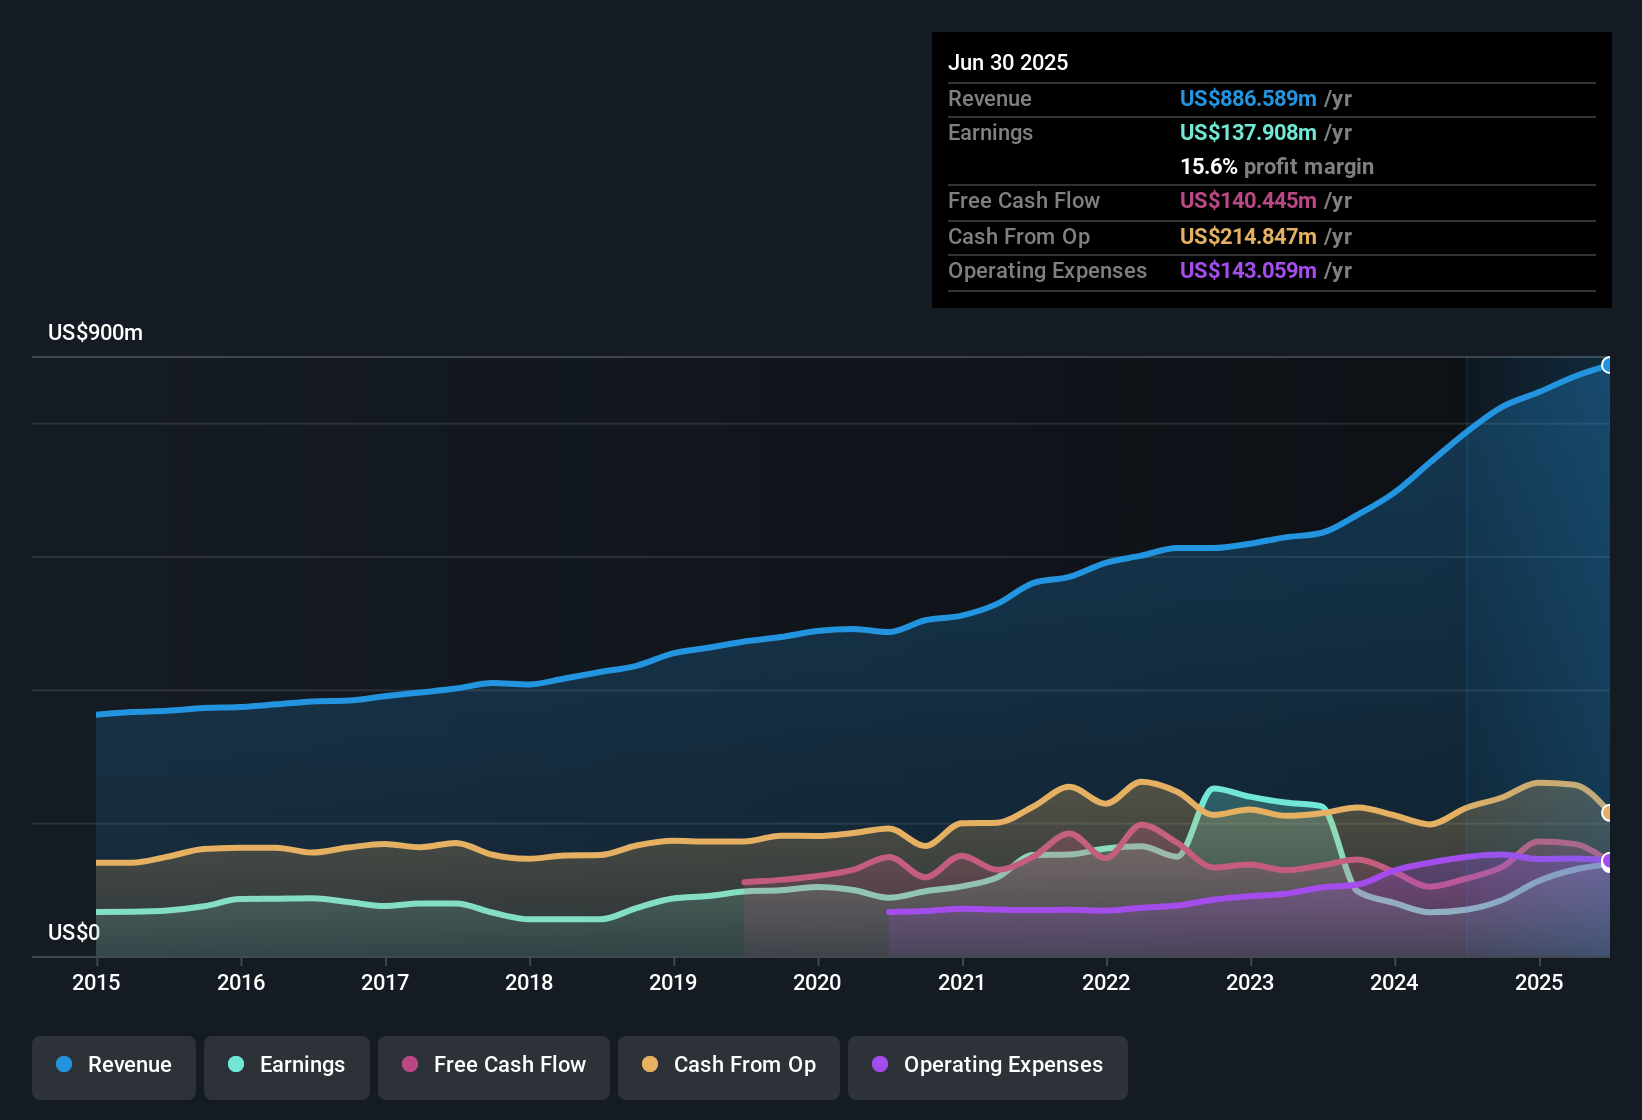Select the 2023 x-axis year label
The height and width of the screenshot is (1120, 1642).
point(1250,982)
